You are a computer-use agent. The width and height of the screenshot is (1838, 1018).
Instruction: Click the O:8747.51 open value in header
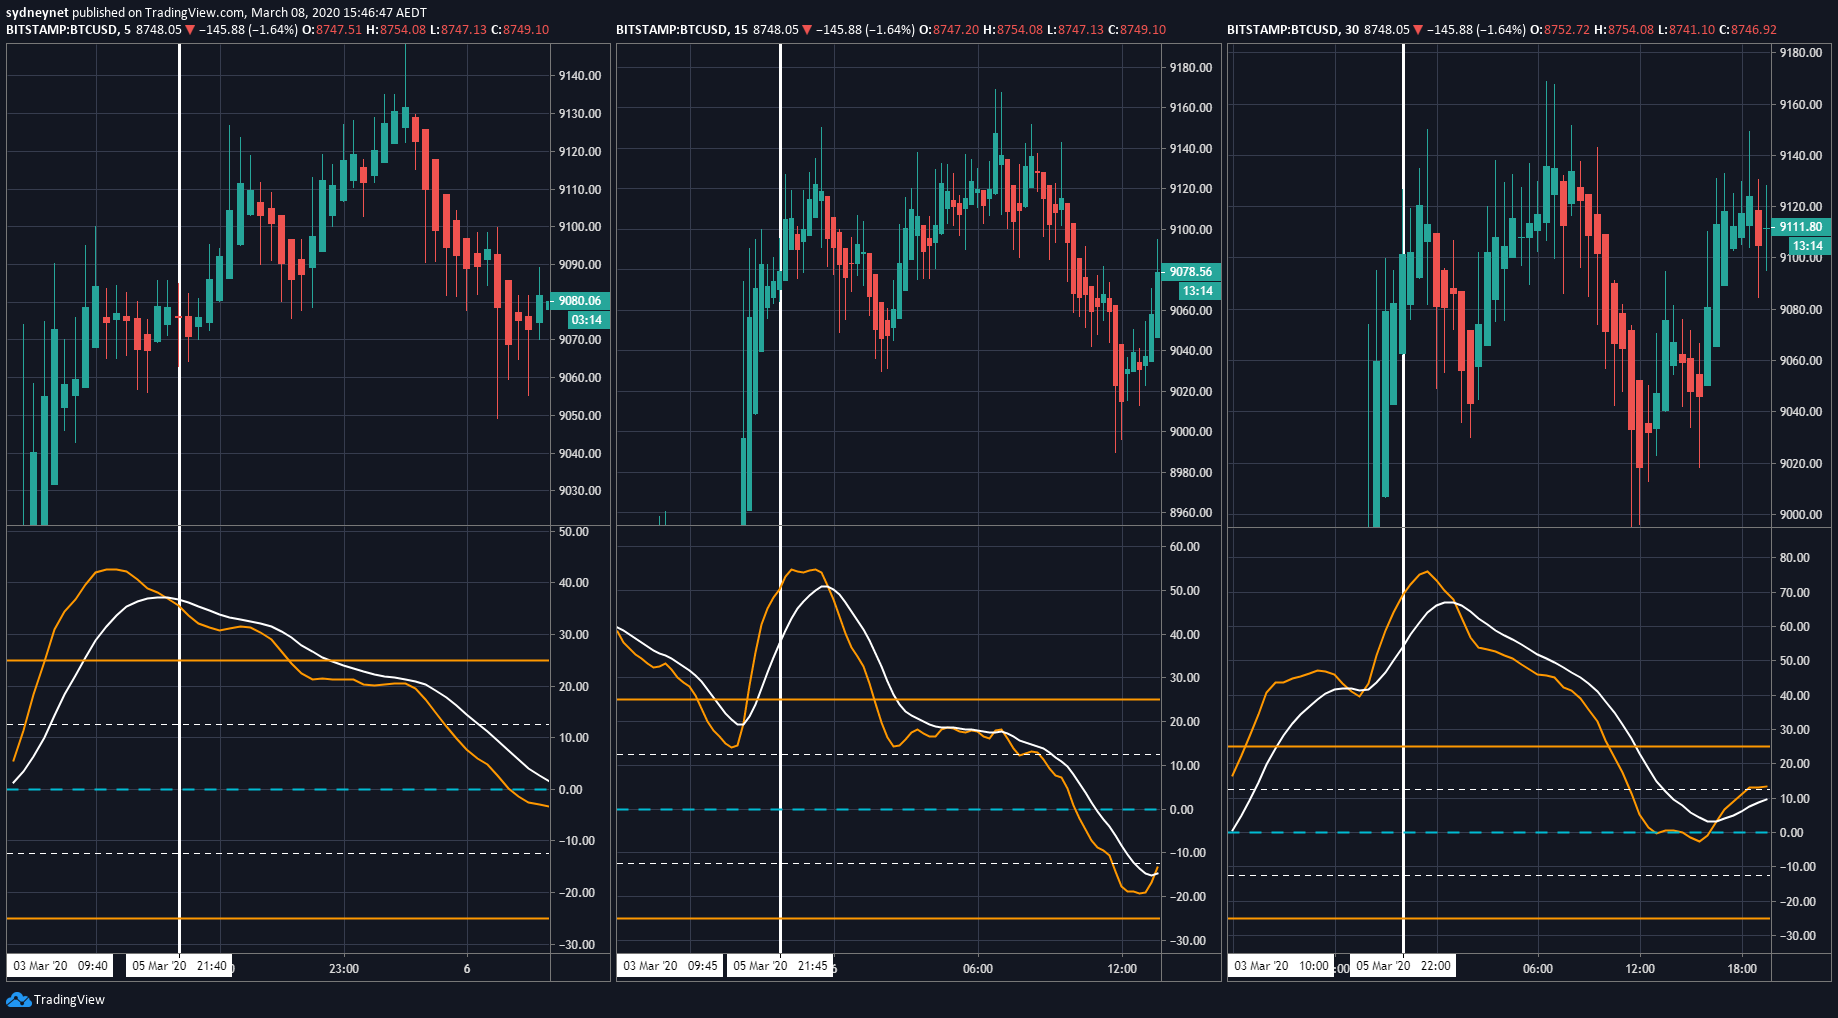click(333, 29)
